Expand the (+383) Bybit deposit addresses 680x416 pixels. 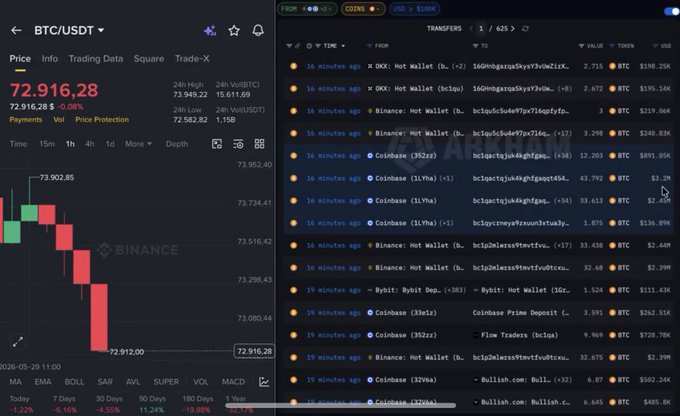[455, 290]
